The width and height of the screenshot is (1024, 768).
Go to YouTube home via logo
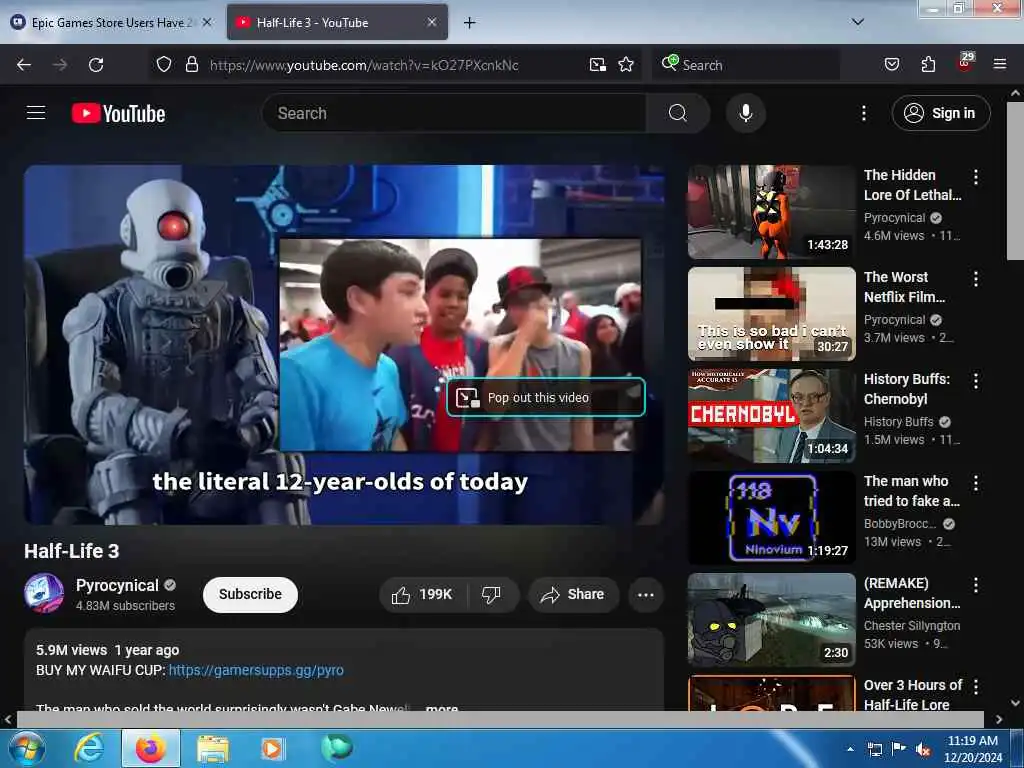[x=118, y=113]
